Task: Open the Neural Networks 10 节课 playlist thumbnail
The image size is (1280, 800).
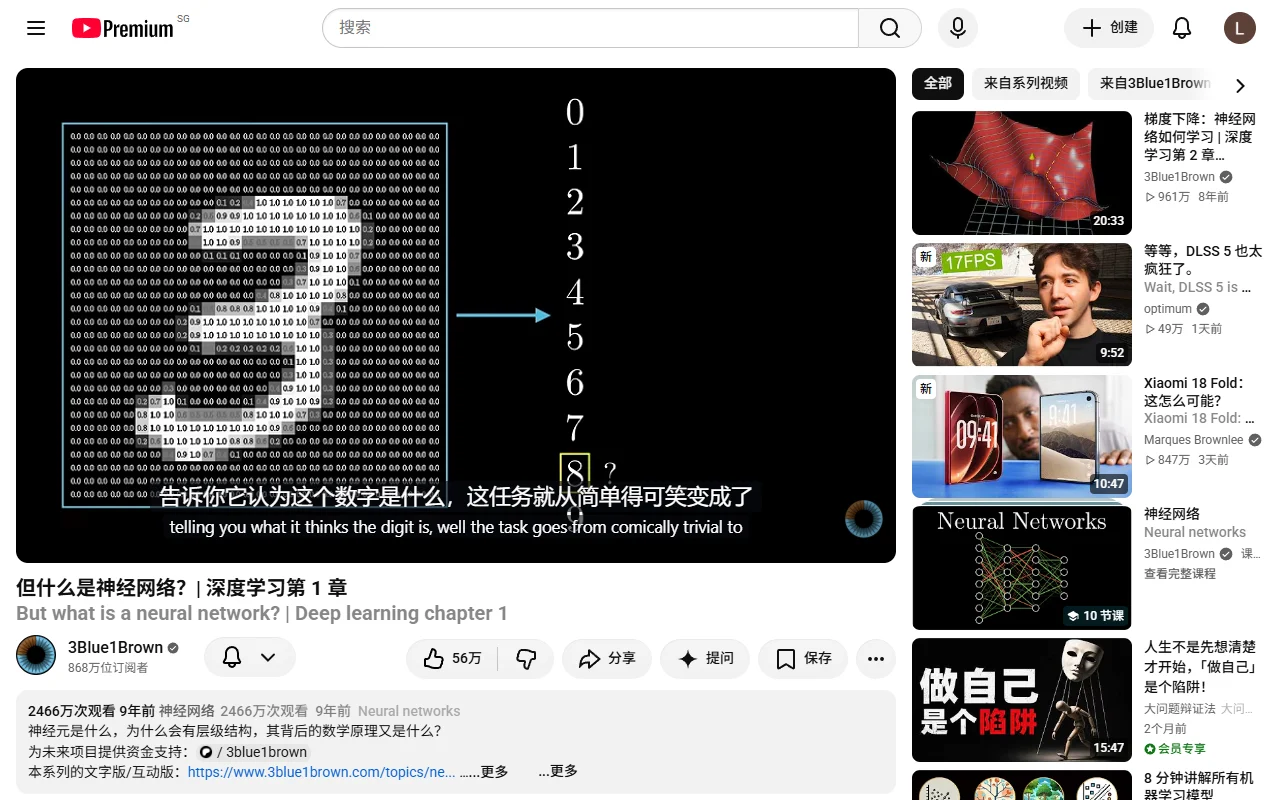Action: pyautogui.click(x=1022, y=568)
